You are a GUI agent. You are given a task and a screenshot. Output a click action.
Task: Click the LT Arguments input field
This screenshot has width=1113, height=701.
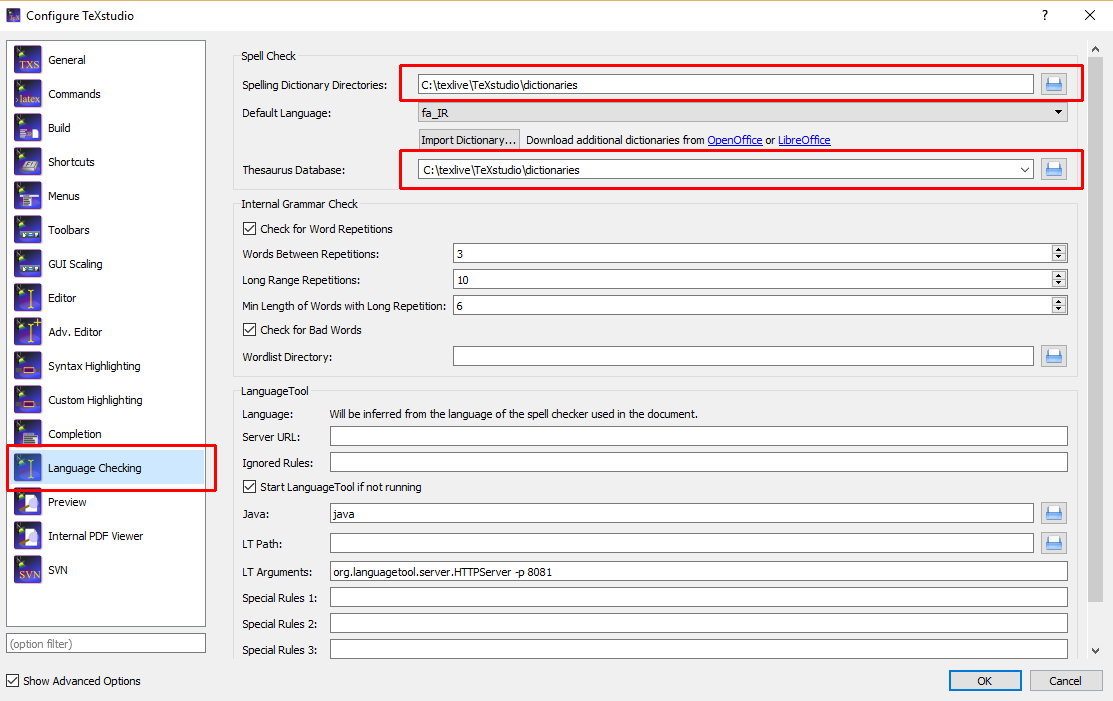(698, 572)
